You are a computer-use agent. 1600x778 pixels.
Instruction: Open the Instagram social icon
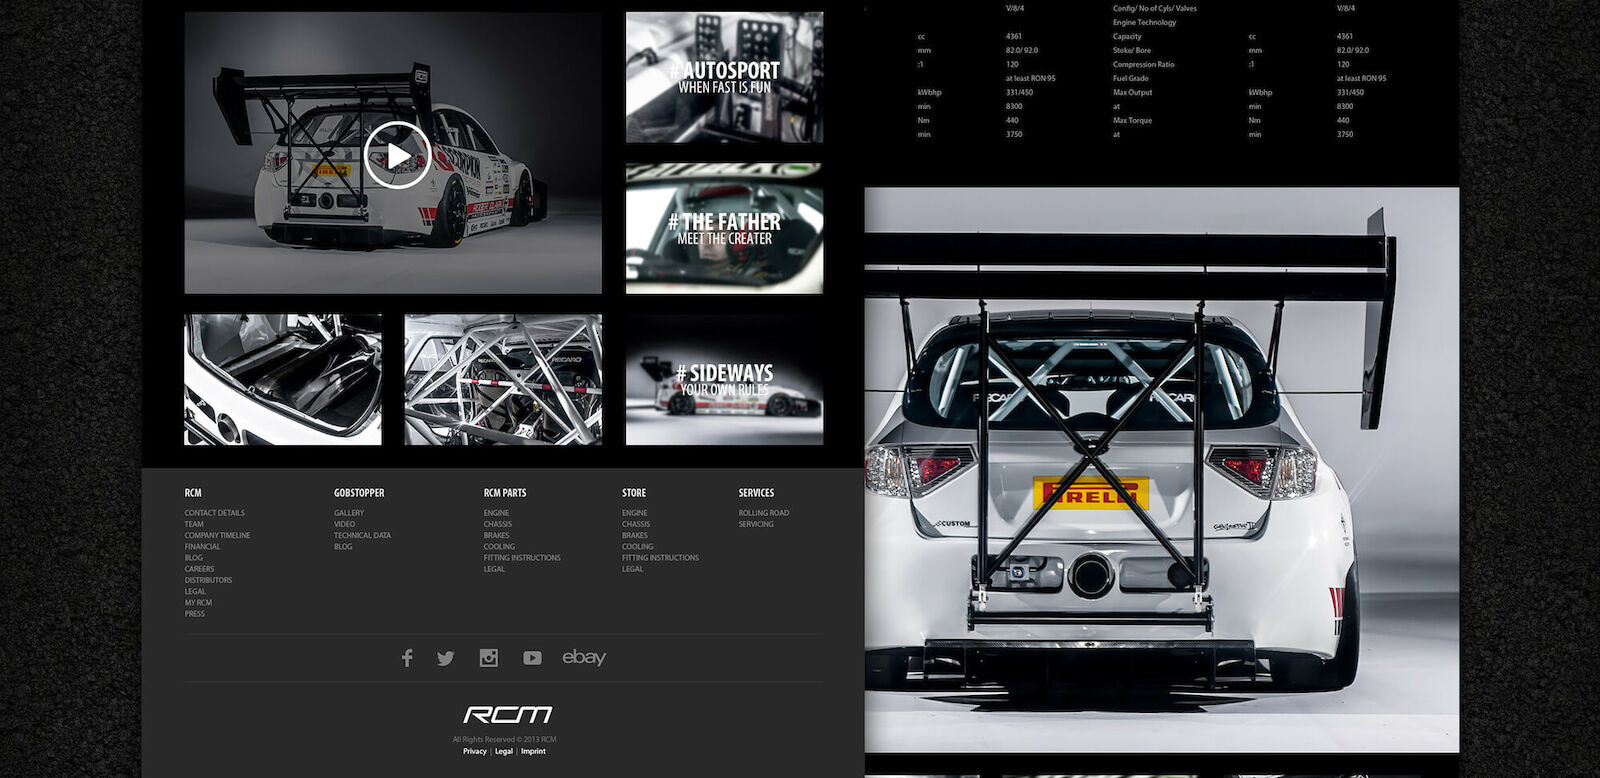click(x=488, y=657)
